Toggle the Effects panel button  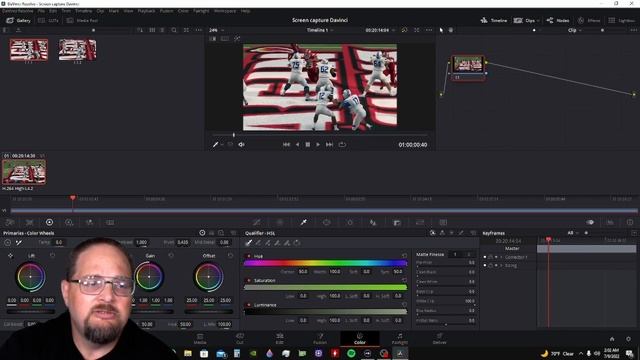click(589, 20)
